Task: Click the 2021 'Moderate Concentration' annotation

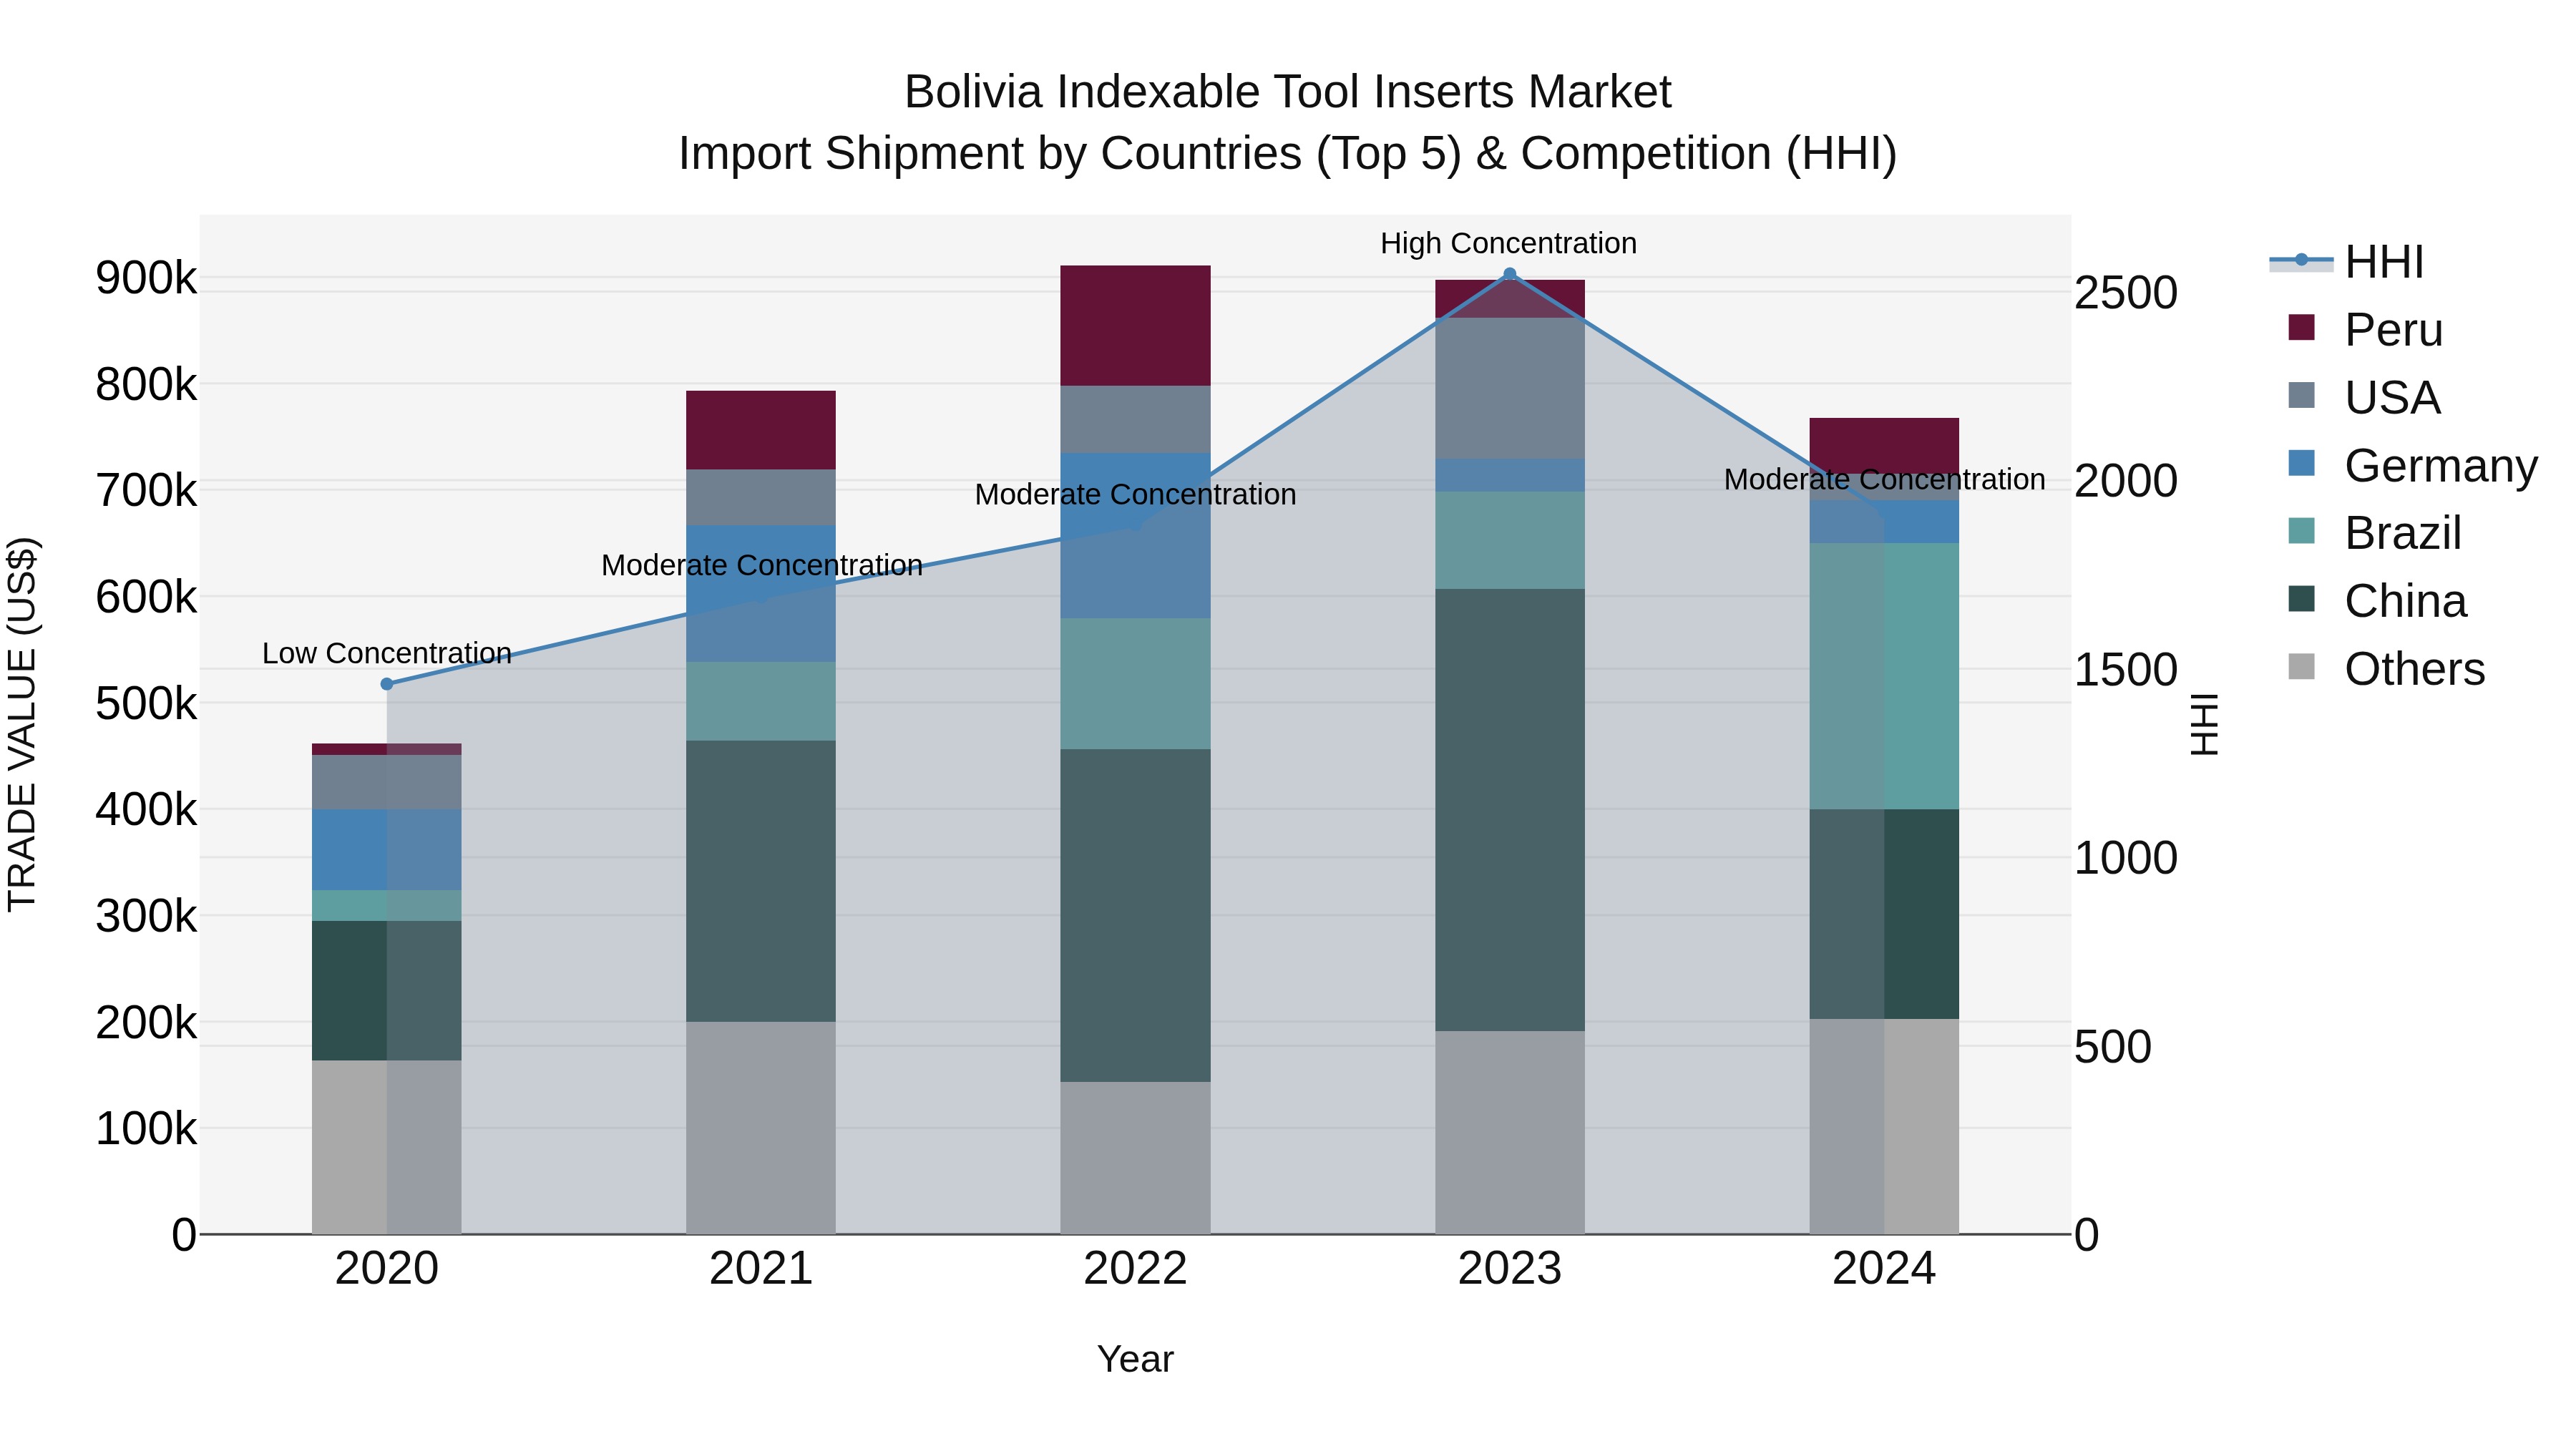Action: pyautogui.click(x=761, y=565)
